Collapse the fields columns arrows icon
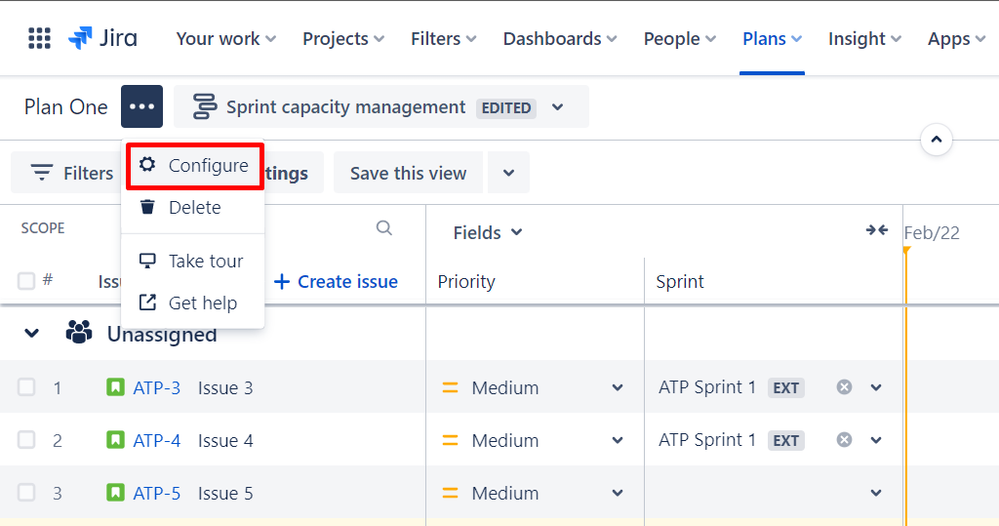The width and height of the screenshot is (999, 526). click(877, 230)
